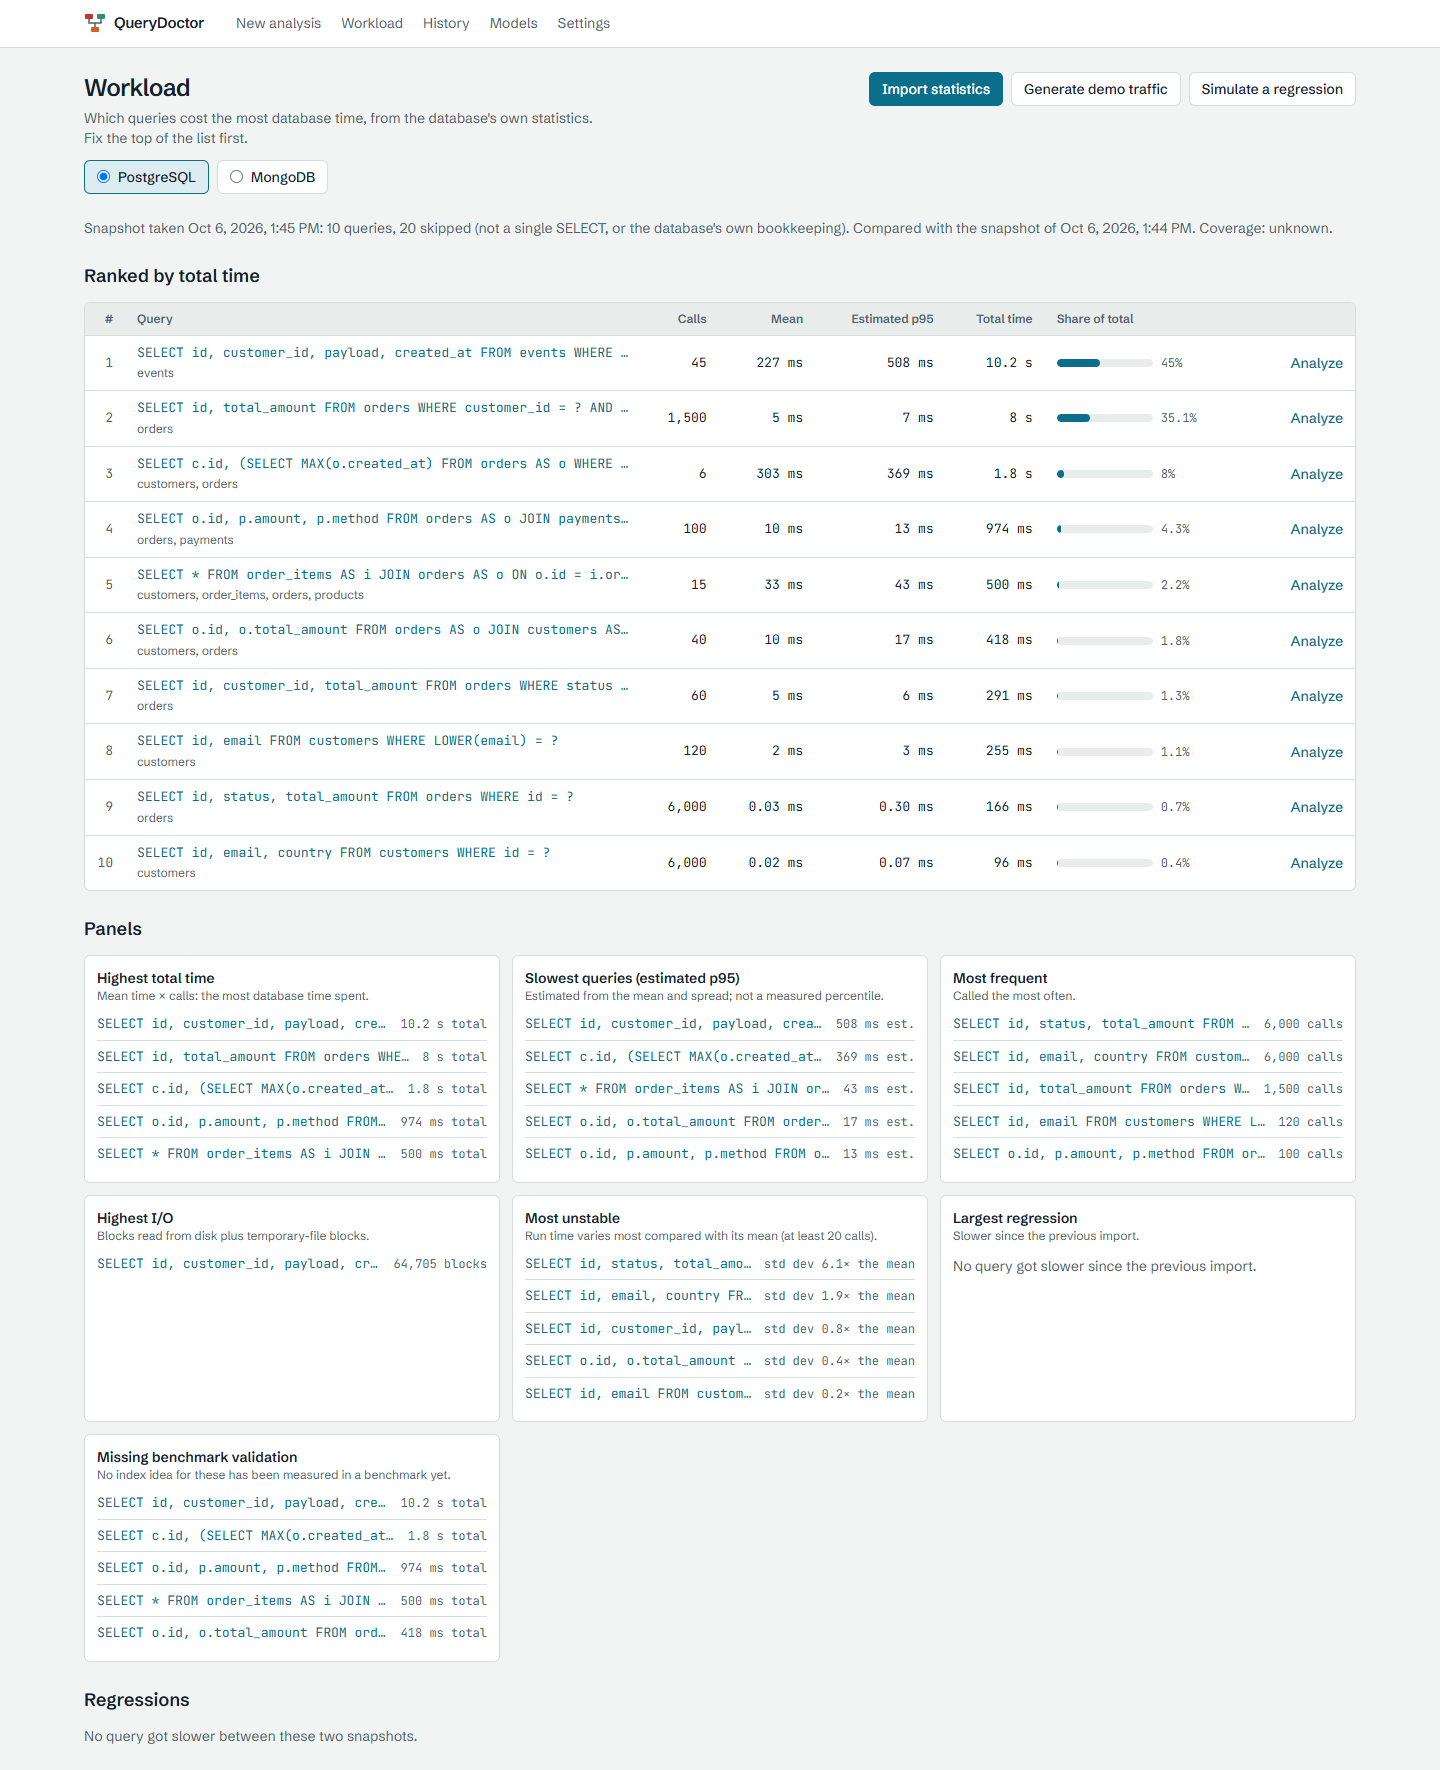
Task: Click the Import statistics button
Action: 936,89
